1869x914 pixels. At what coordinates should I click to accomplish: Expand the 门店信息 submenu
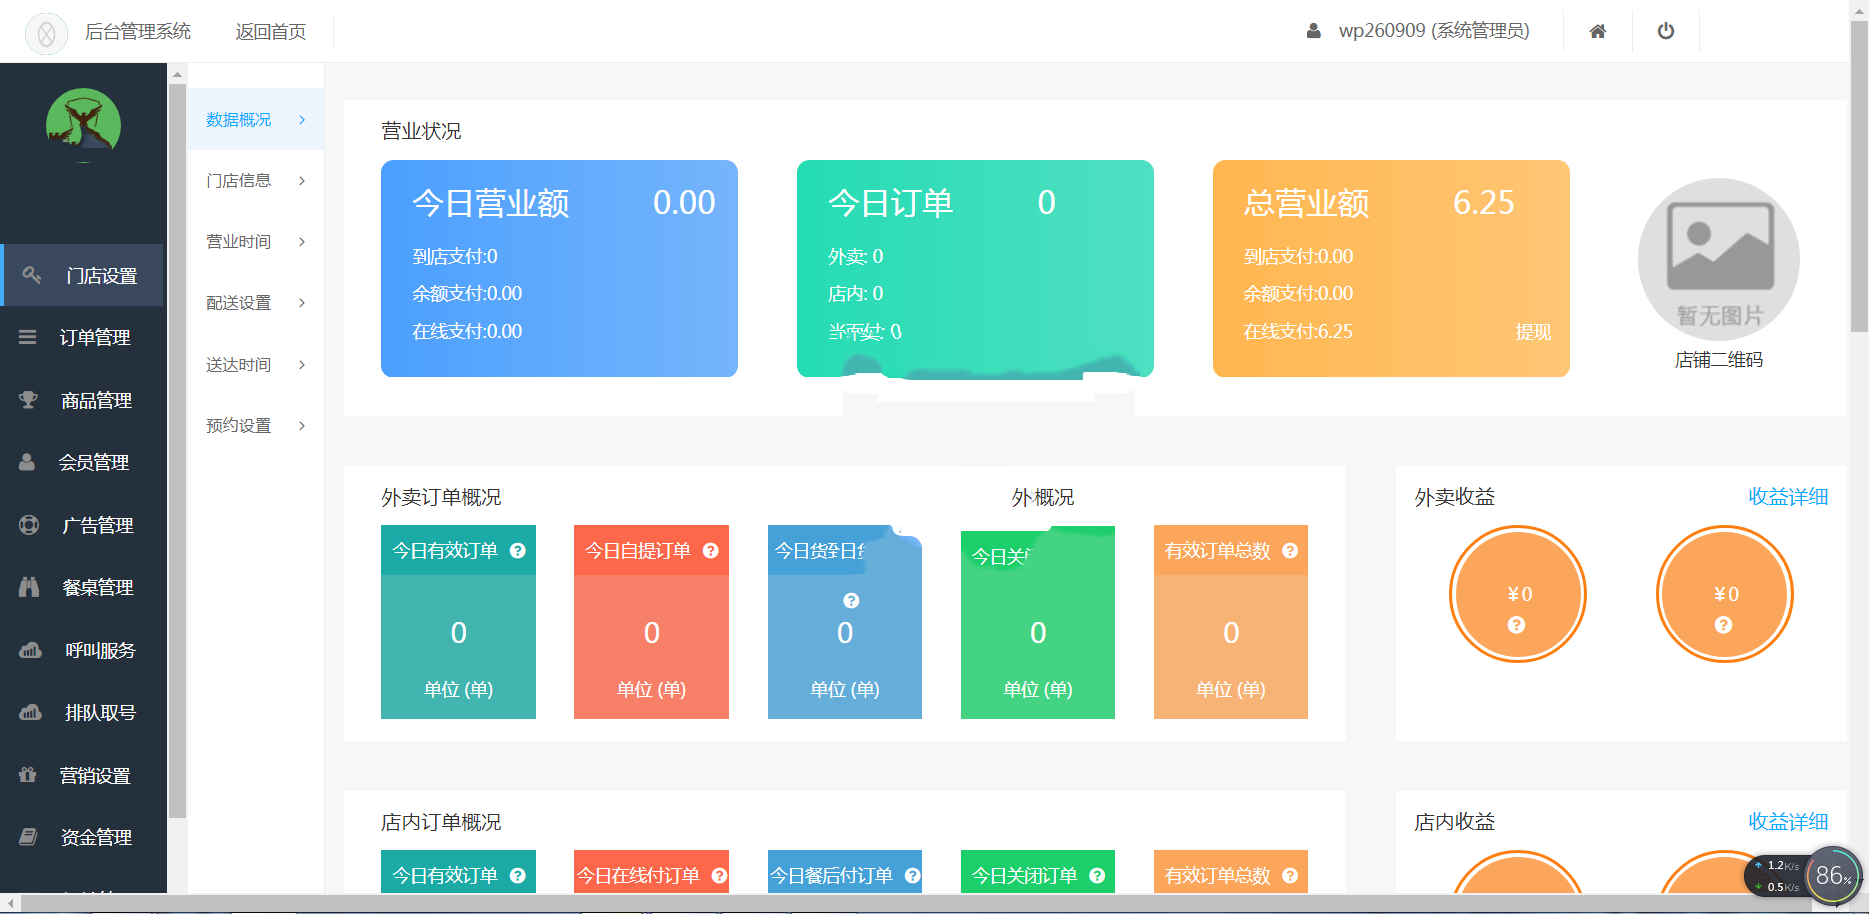238,180
